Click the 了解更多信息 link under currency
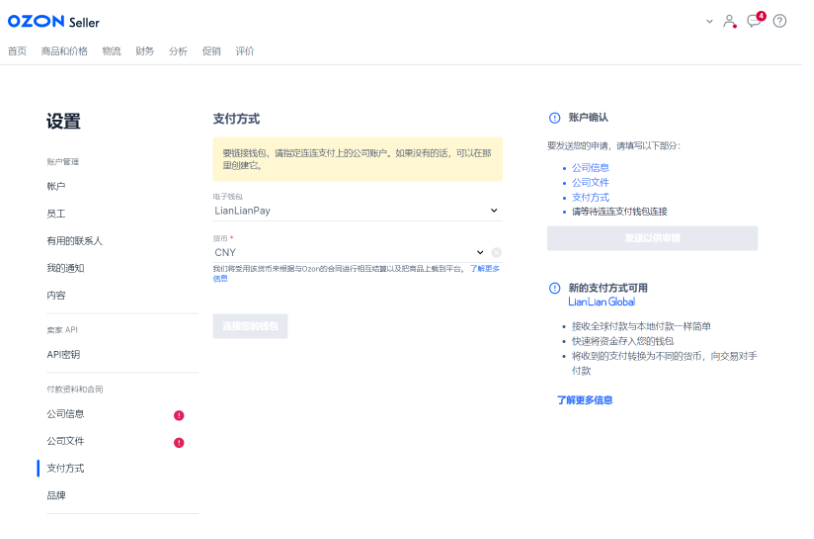 click(x=484, y=268)
